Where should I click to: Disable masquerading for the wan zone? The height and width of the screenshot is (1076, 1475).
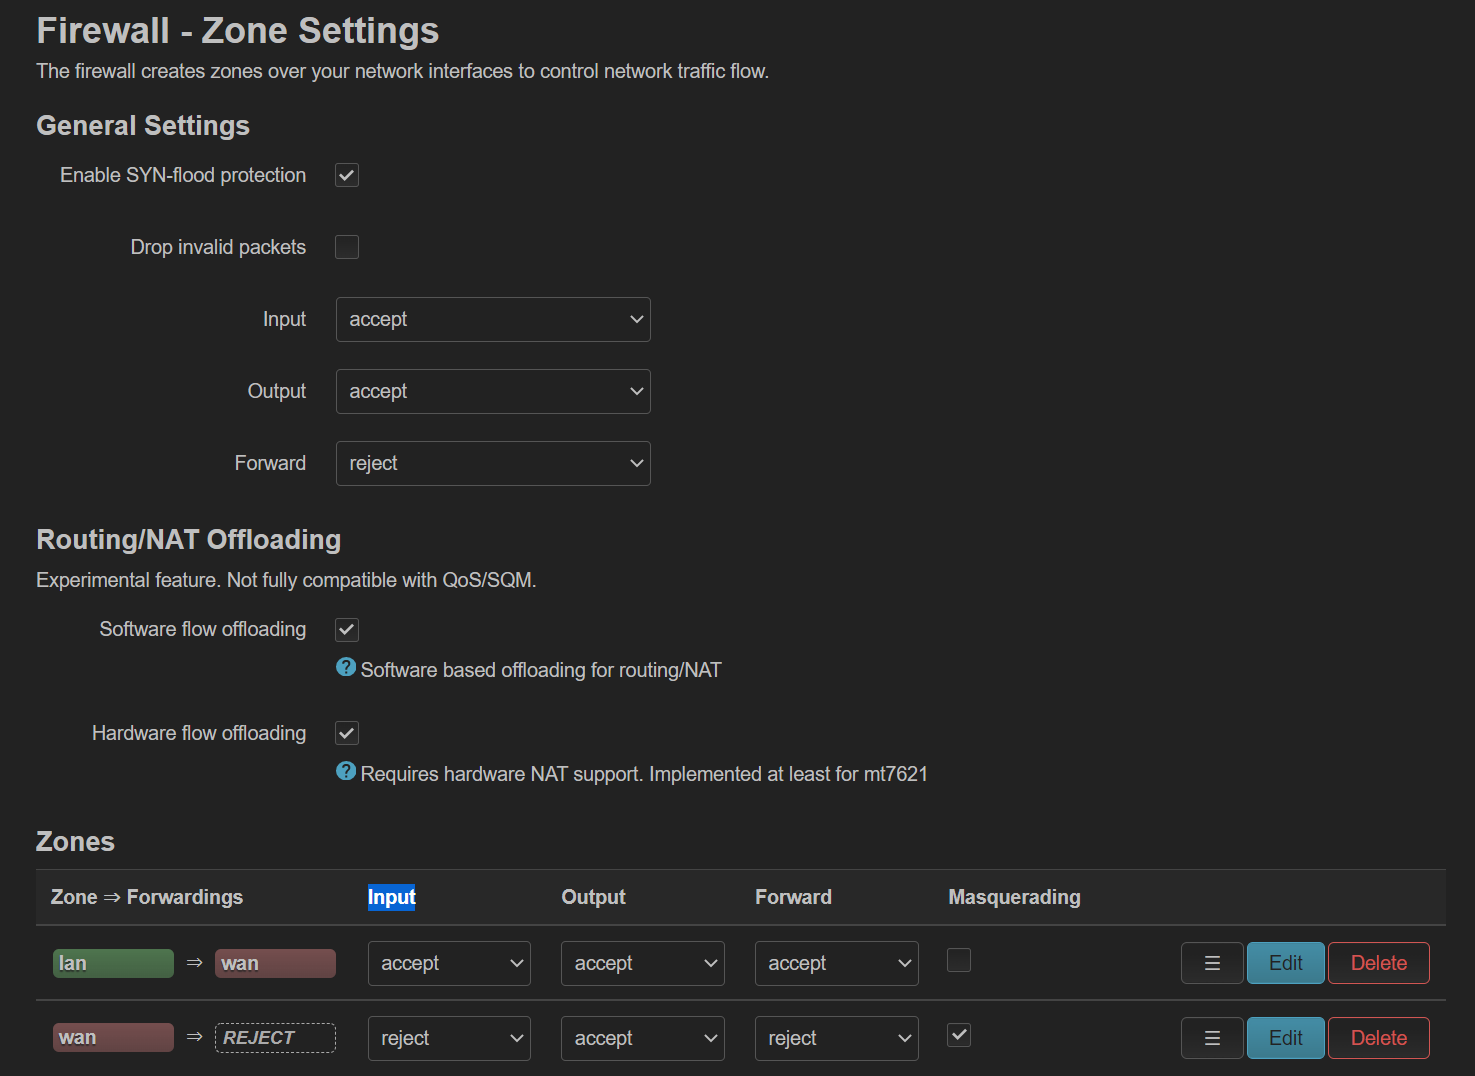(959, 1035)
